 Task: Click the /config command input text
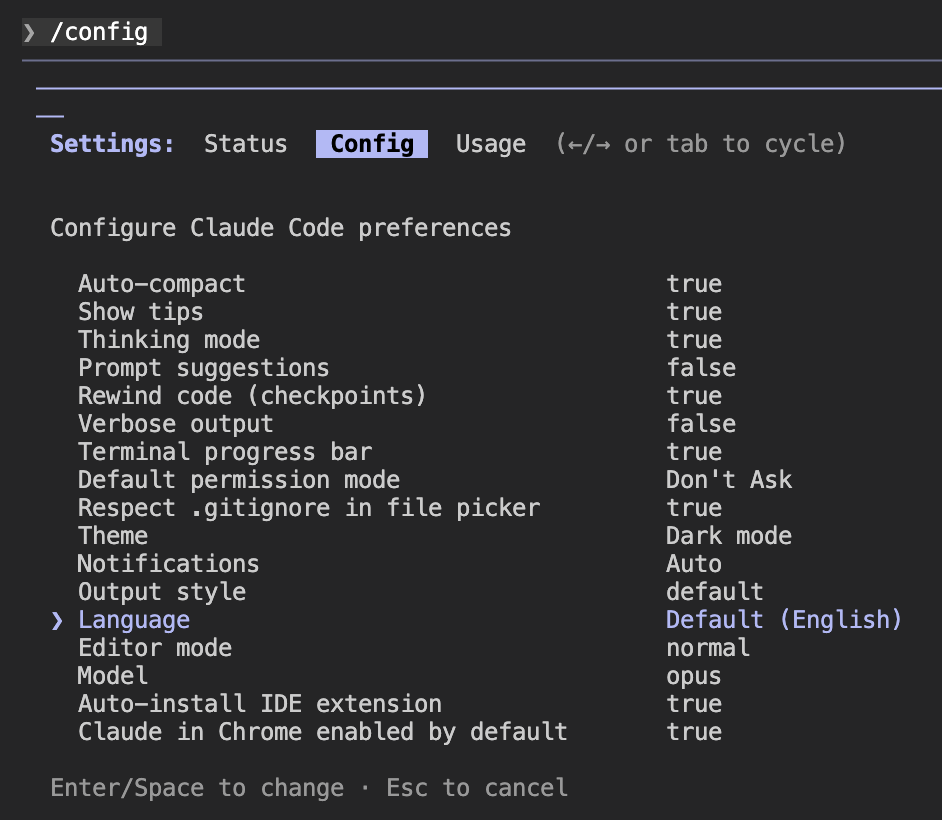click(x=99, y=33)
